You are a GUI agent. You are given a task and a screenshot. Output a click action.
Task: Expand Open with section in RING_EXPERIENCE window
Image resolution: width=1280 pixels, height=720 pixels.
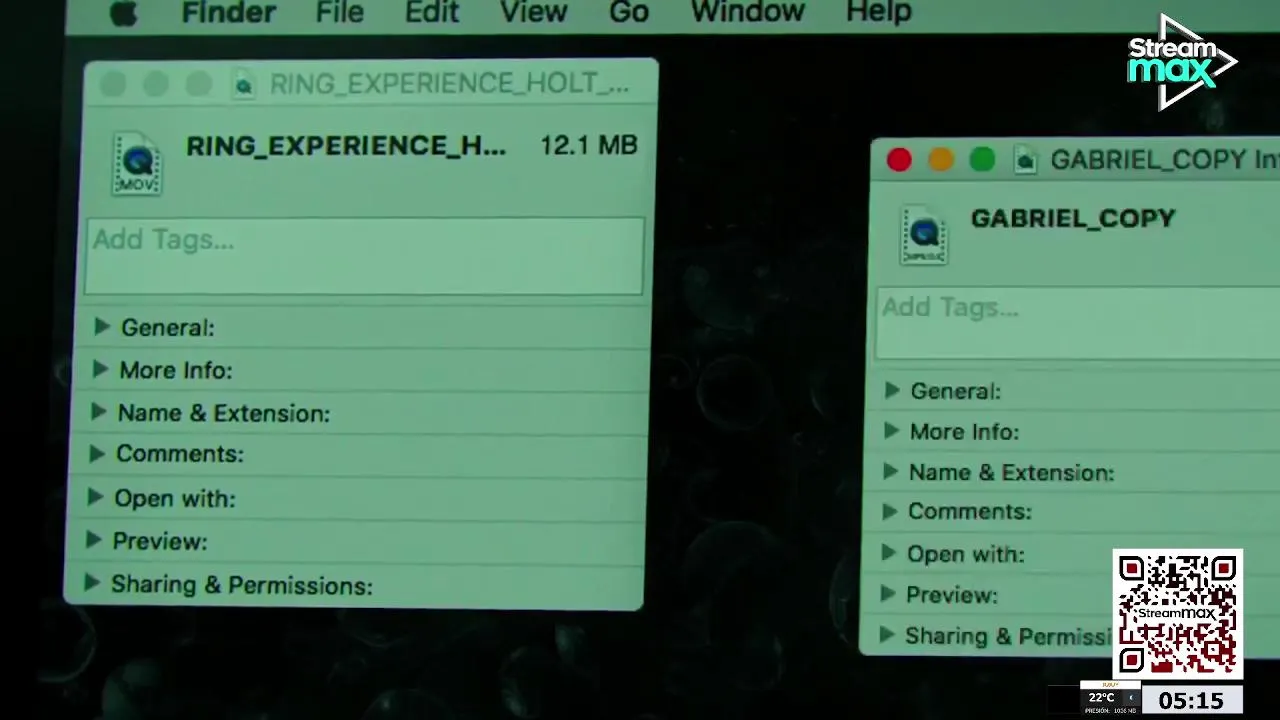point(95,497)
